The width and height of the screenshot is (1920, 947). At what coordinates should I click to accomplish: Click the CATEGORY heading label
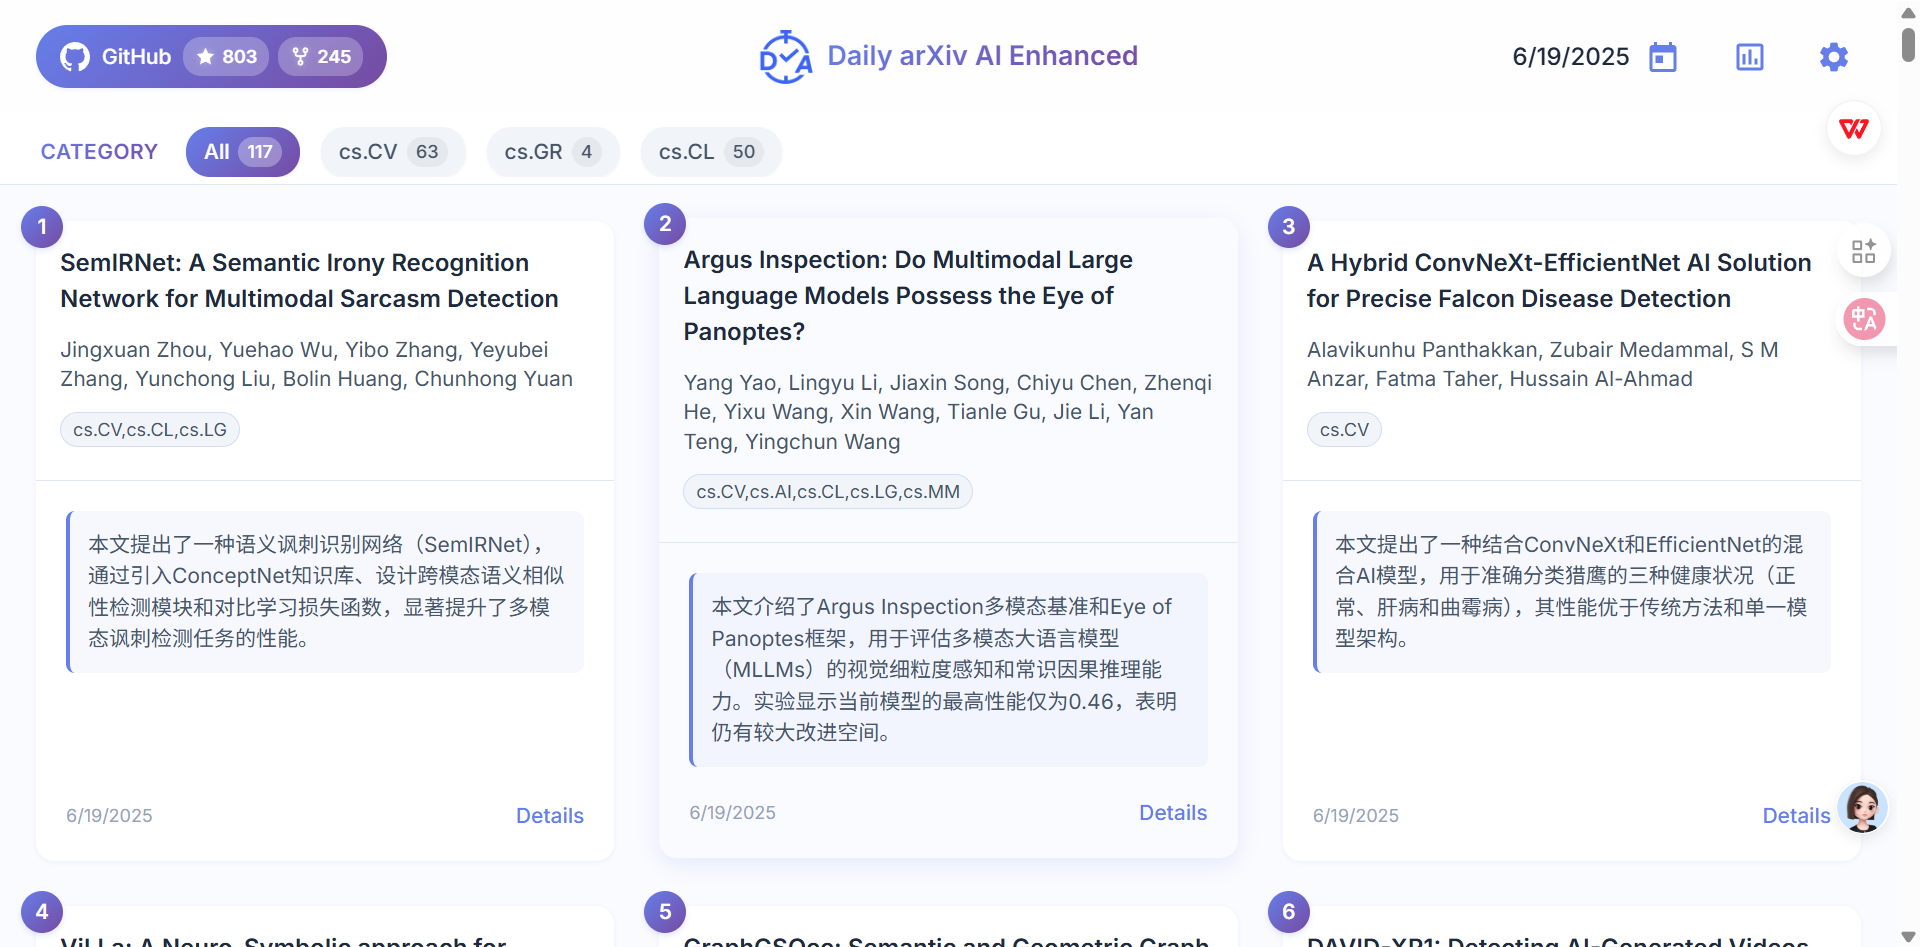coord(99,151)
